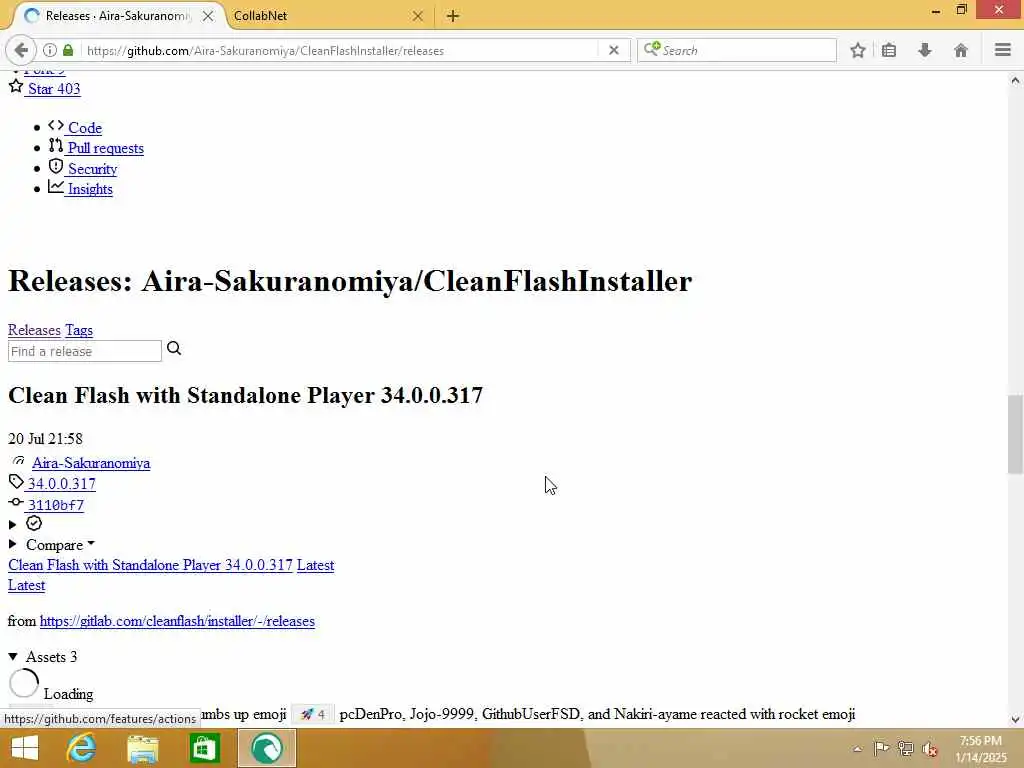This screenshot has height=768, width=1024.
Task: Click the scrollbar down arrow
Action: 1015,720
